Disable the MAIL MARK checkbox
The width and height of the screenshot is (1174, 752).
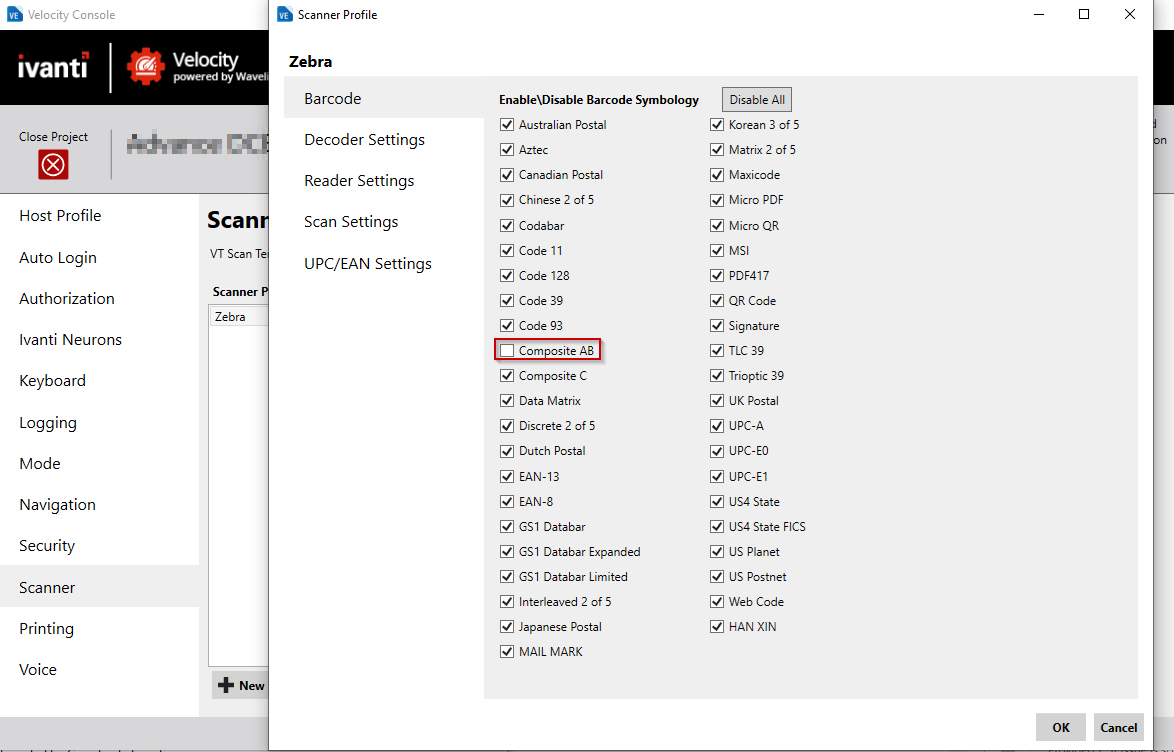point(507,651)
